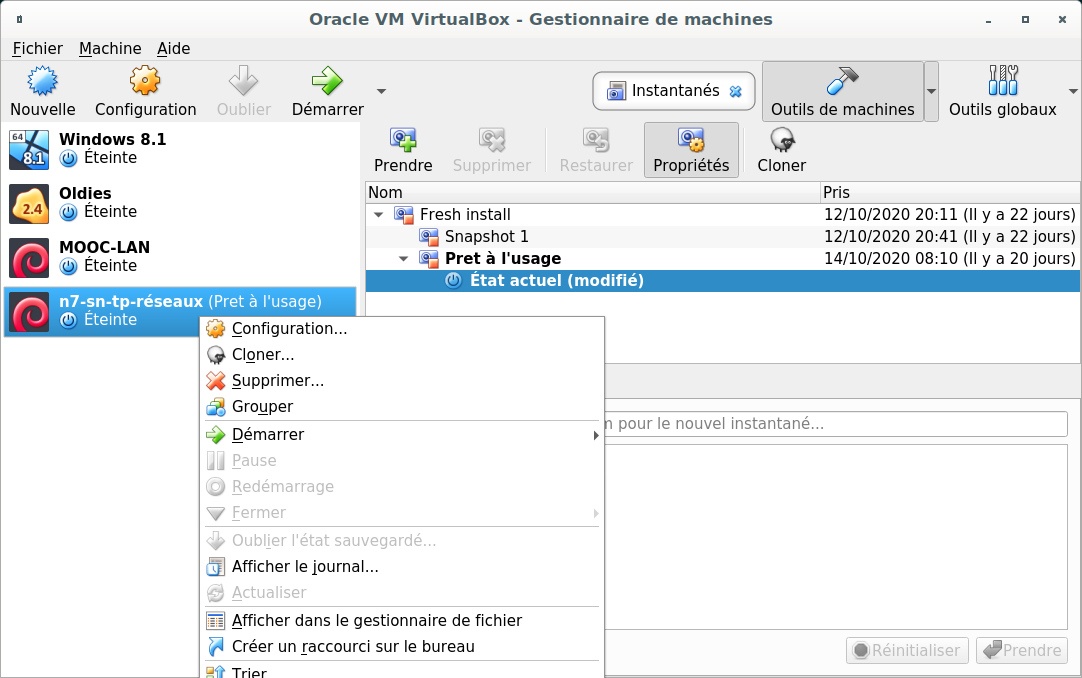Click the Afficher le journal menu icon
This screenshot has height=678, width=1082.
[216, 567]
